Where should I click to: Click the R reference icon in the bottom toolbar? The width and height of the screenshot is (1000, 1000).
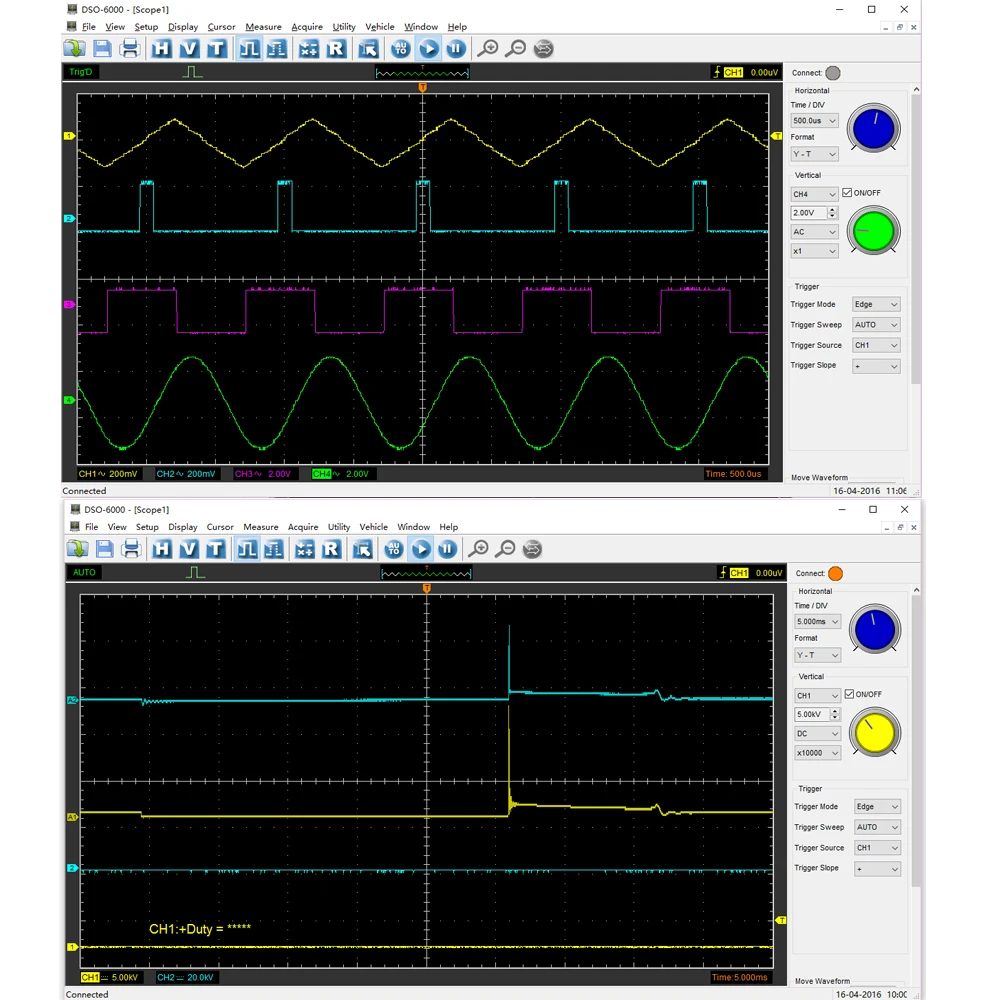pos(332,549)
